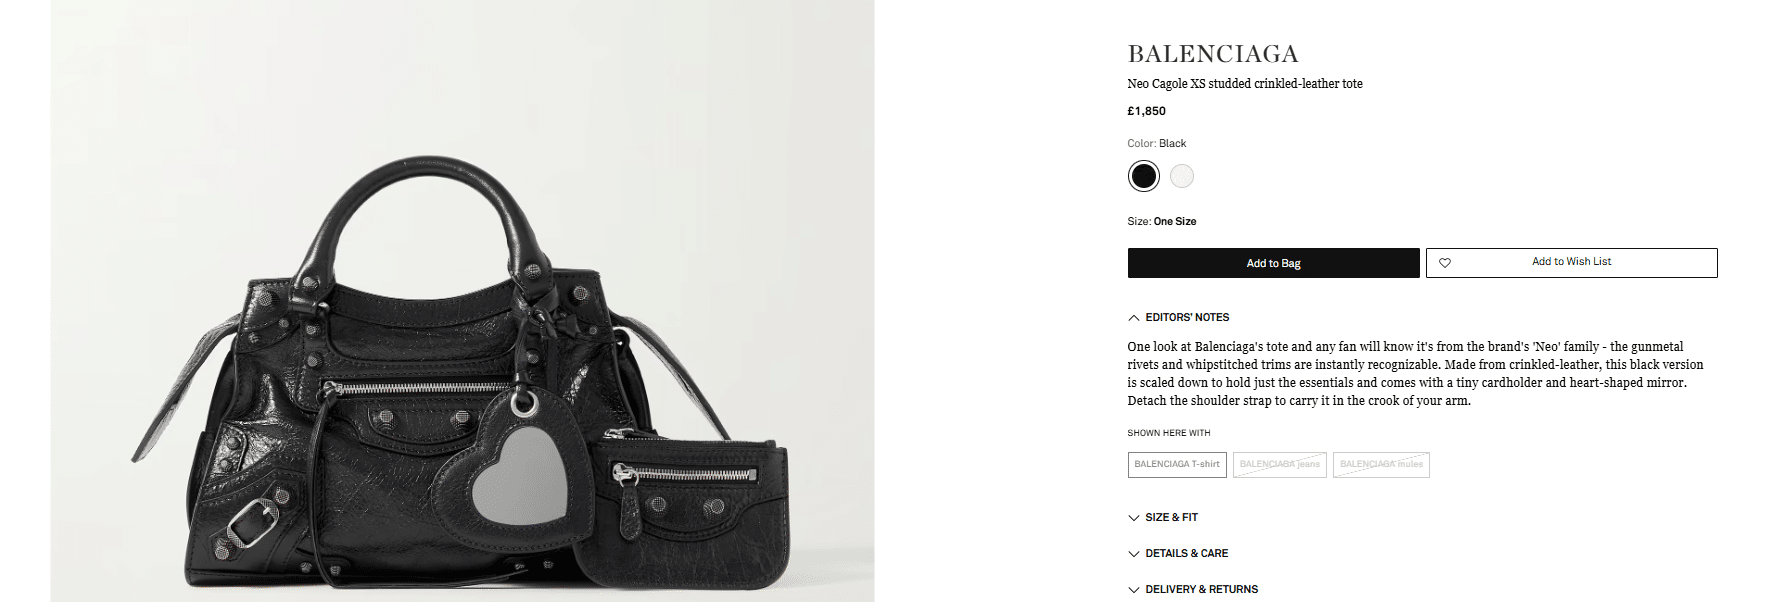
Task: Expand Delivery & Returns by its label
Action: [x=1202, y=589]
